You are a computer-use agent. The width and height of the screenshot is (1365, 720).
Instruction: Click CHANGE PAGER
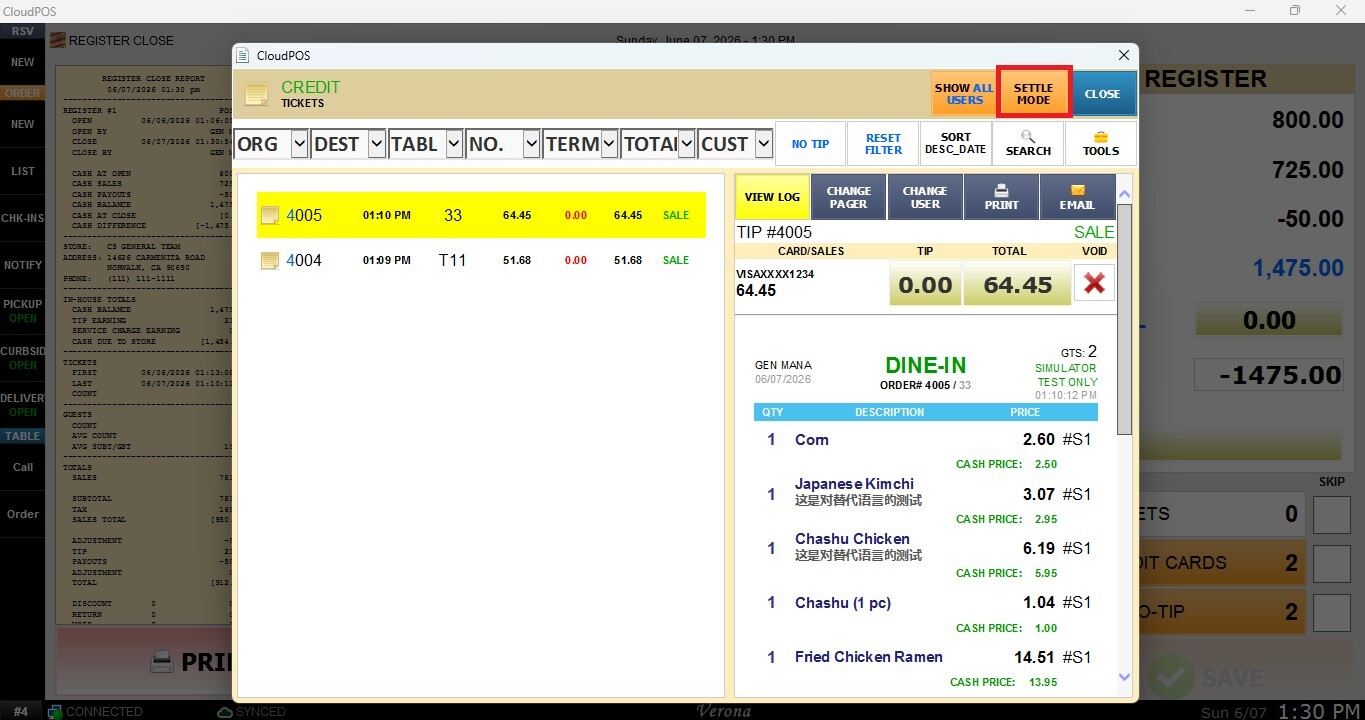[x=848, y=197]
